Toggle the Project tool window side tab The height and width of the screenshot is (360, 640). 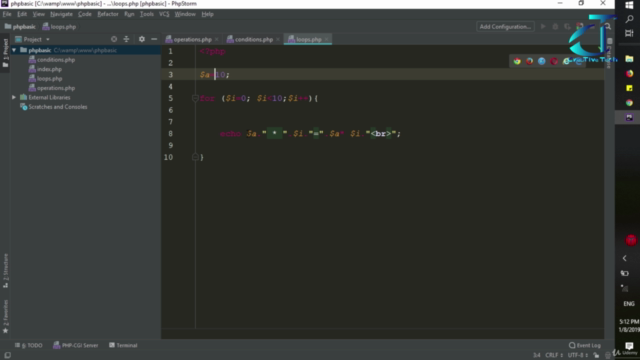coord(5,53)
